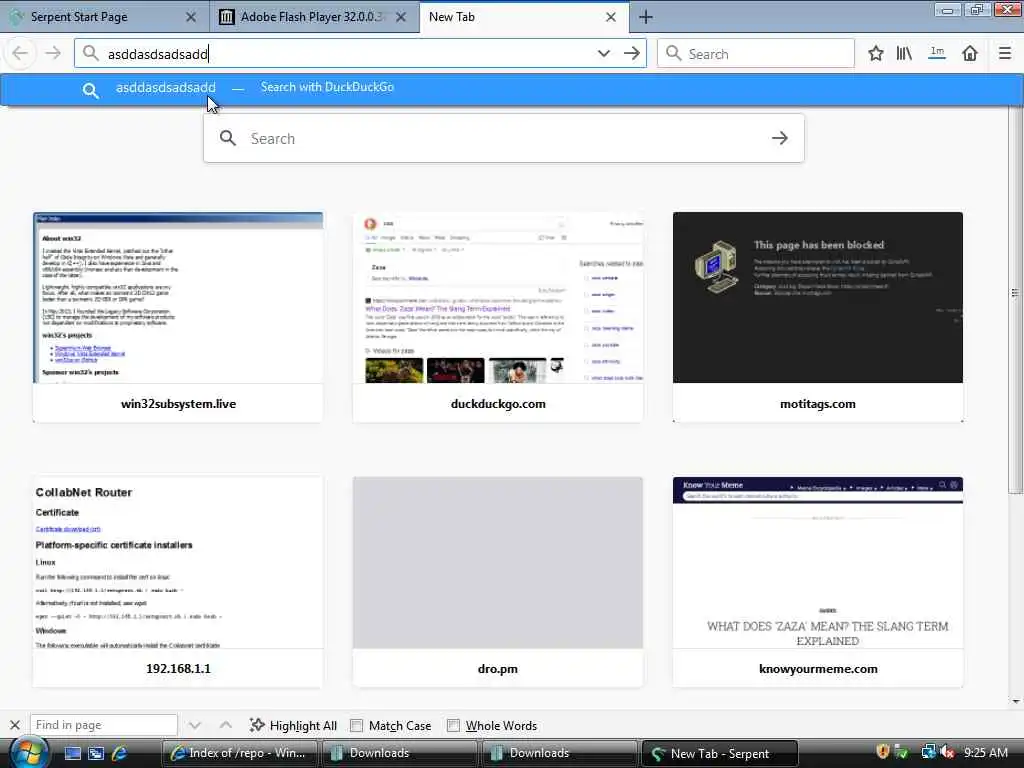Click the 9:25 AM clock
Screen dimensions: 1024x768
(x=986, y=752)
